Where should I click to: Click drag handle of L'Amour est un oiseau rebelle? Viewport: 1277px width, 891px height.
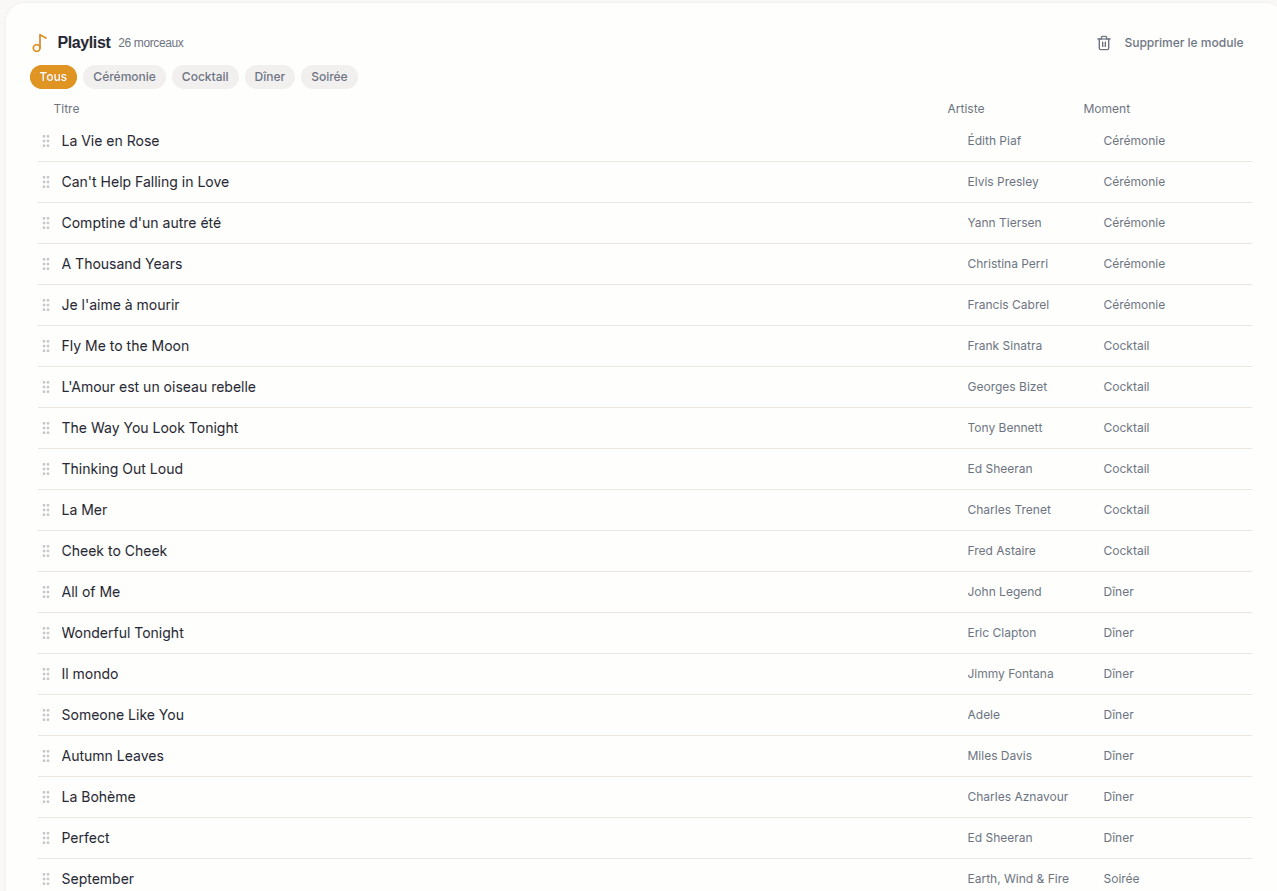pyautogui.click(x=46, y=387)
